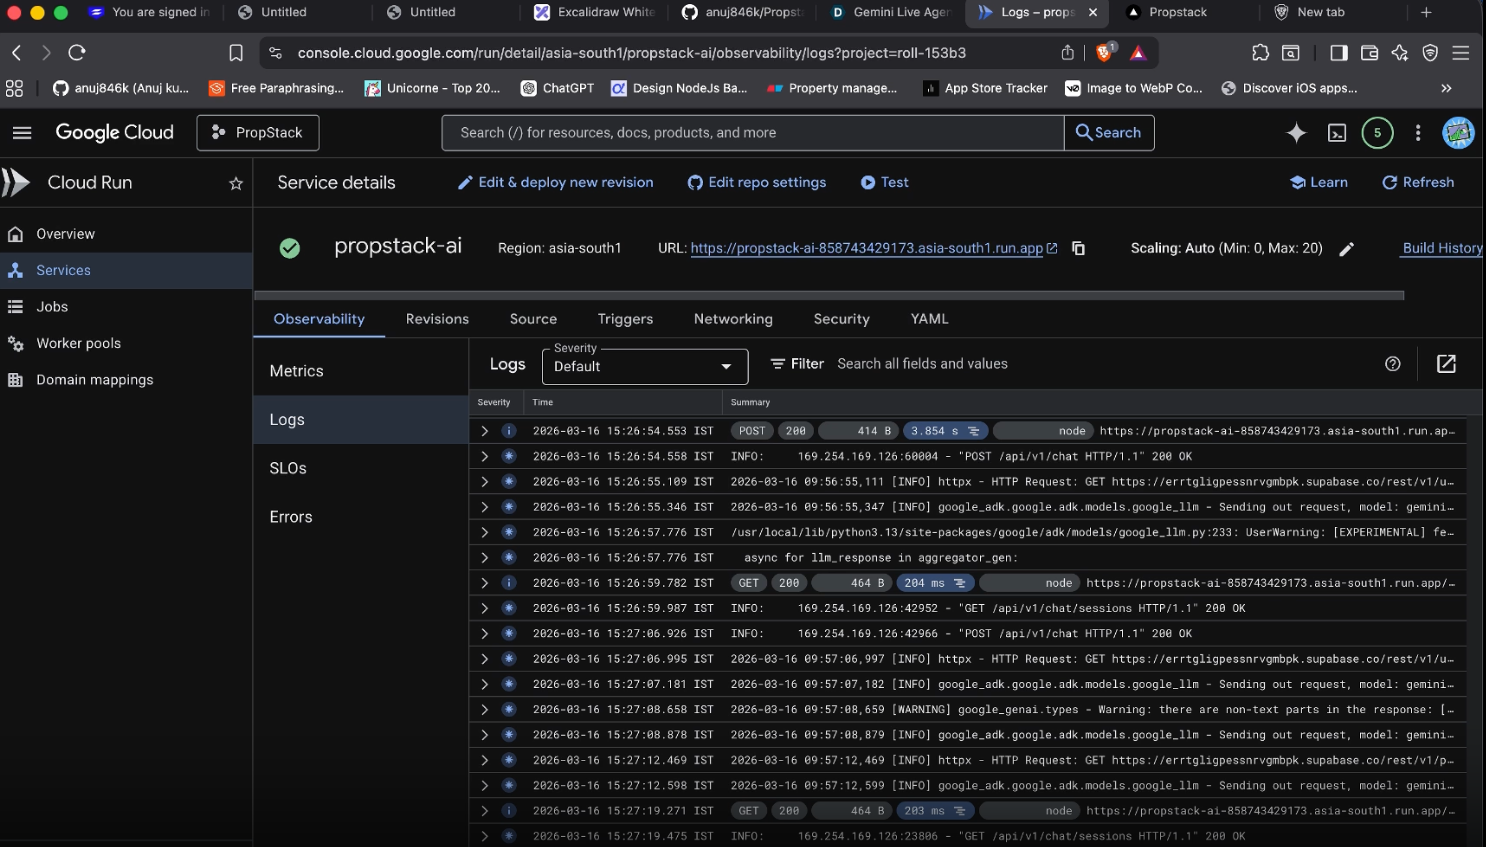This screenshot has width=1486, height=847.
Task: Open logs in Logs Explorer external link icon
Action: pos(1445,364)
